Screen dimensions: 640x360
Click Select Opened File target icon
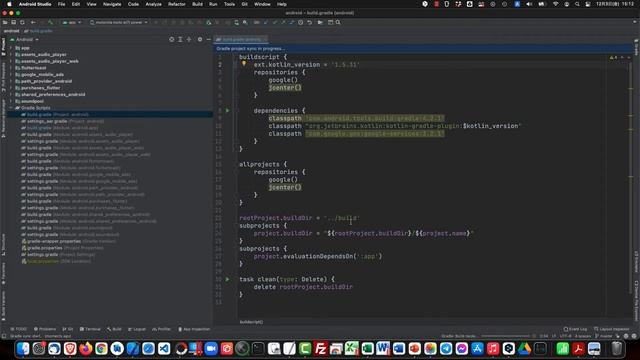tap(171, 40)
